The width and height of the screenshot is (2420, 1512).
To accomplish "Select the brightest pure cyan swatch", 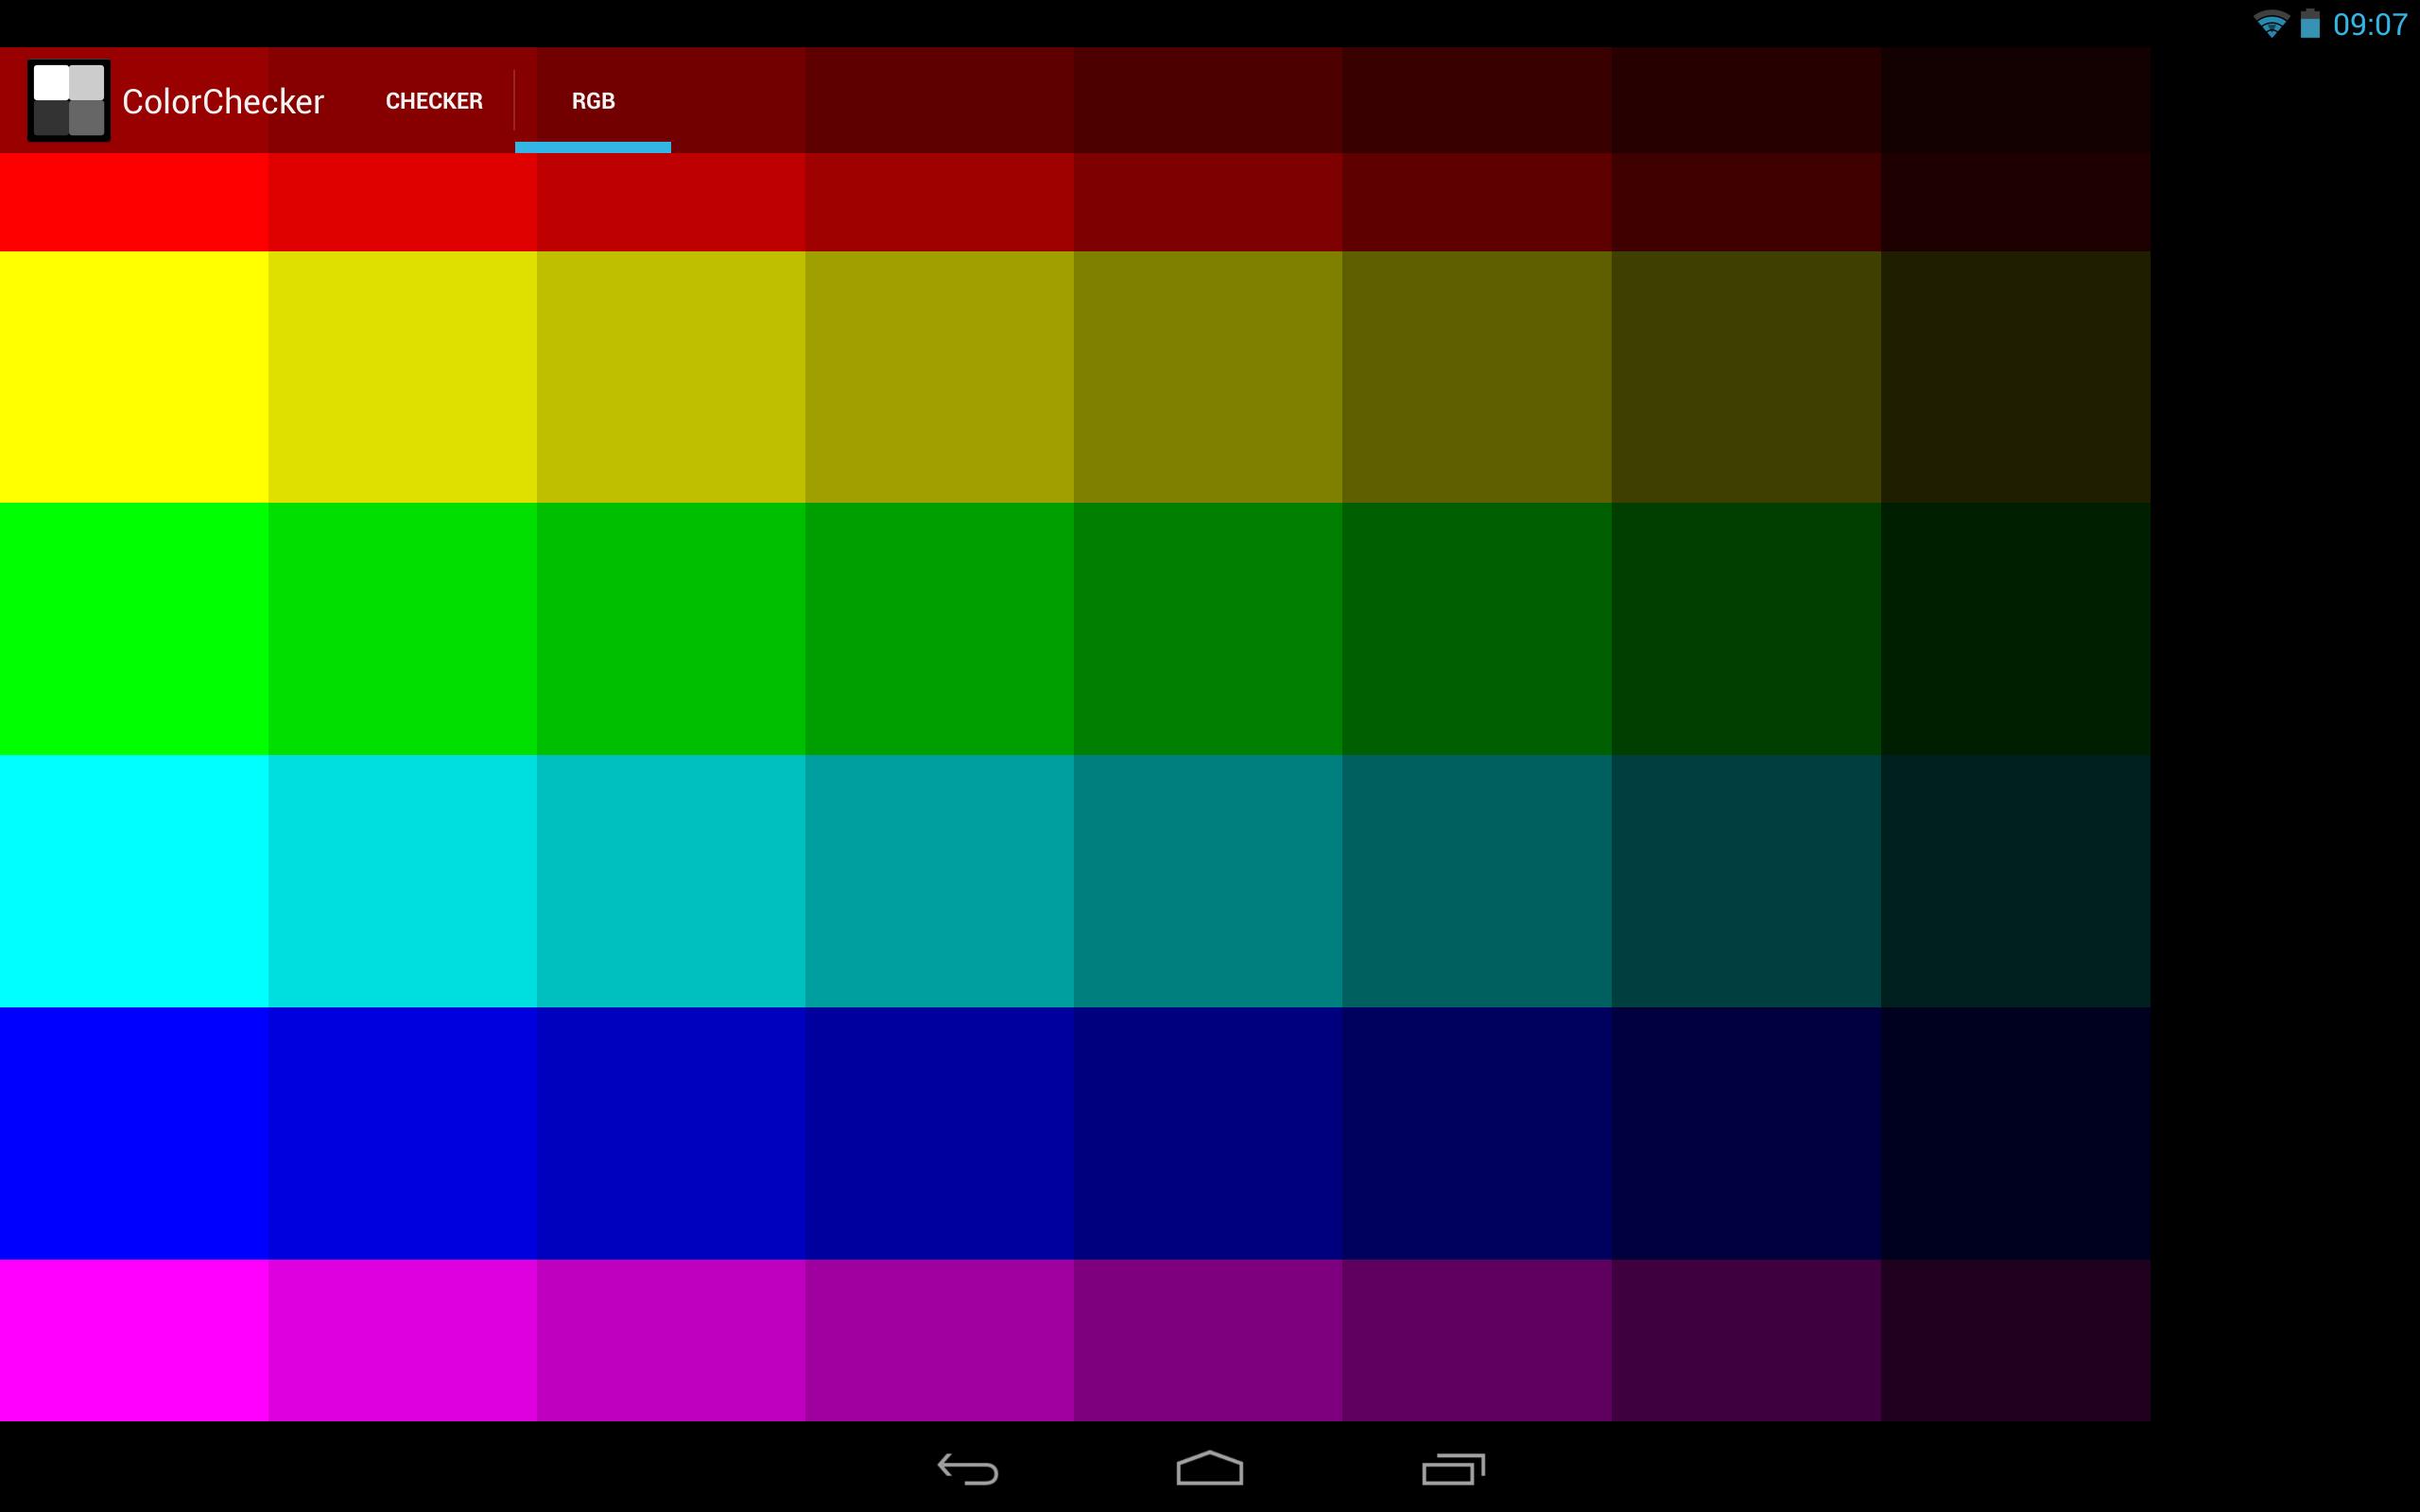I will (x=134, y=881).
